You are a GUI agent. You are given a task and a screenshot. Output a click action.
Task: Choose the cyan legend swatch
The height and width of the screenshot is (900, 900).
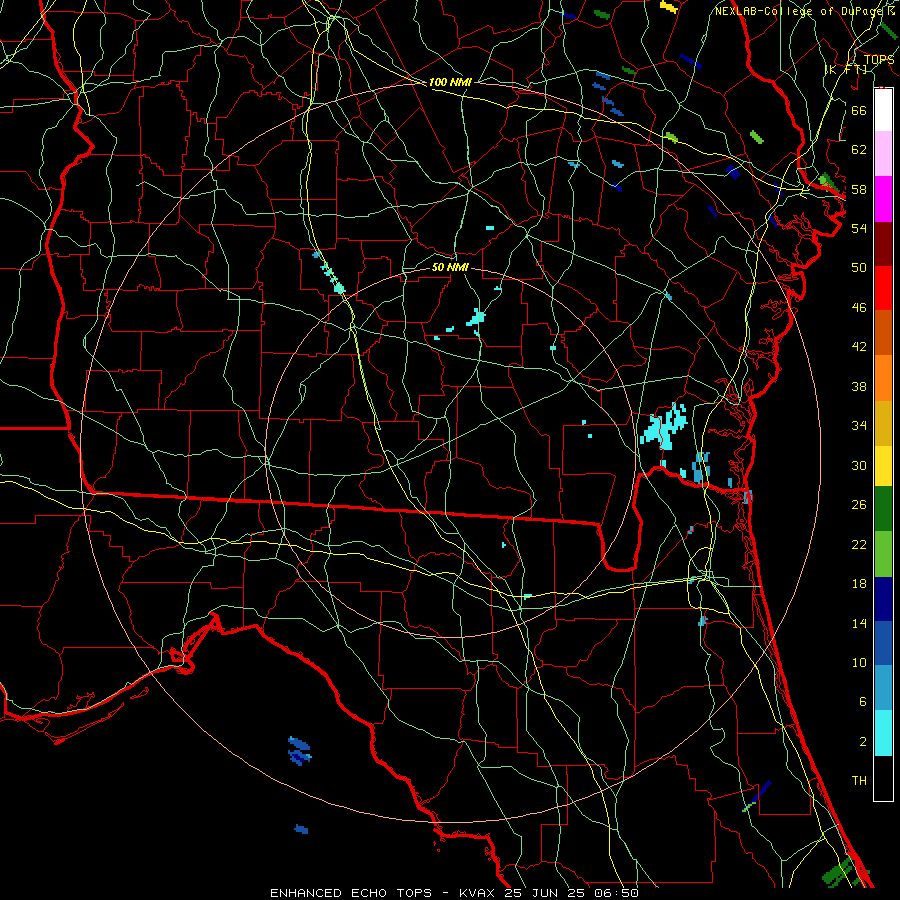pos(883,733)
